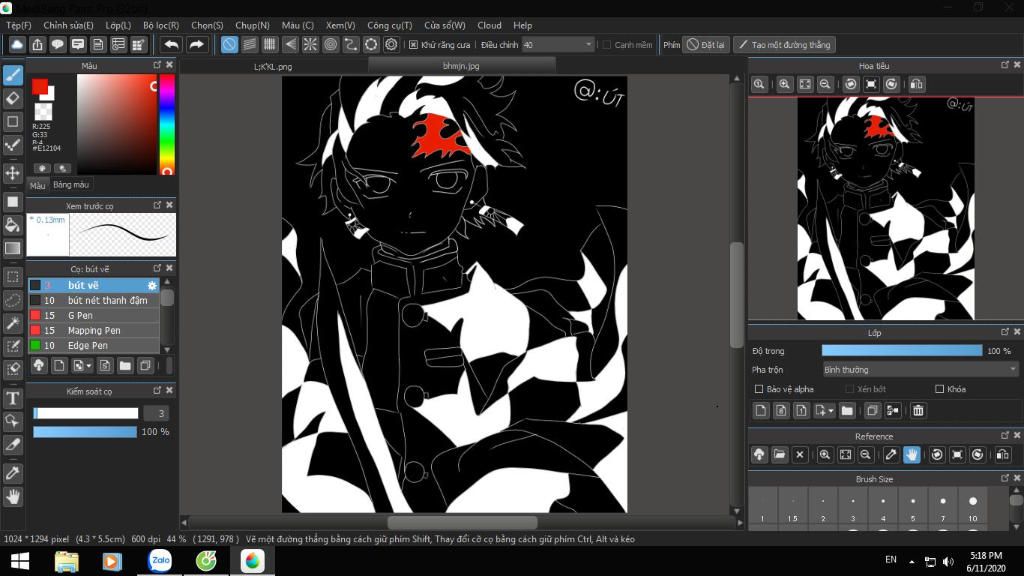This screenshot has width=1024, height=576.
Task: Click the transparent color swatch
Action: point(43,112)
